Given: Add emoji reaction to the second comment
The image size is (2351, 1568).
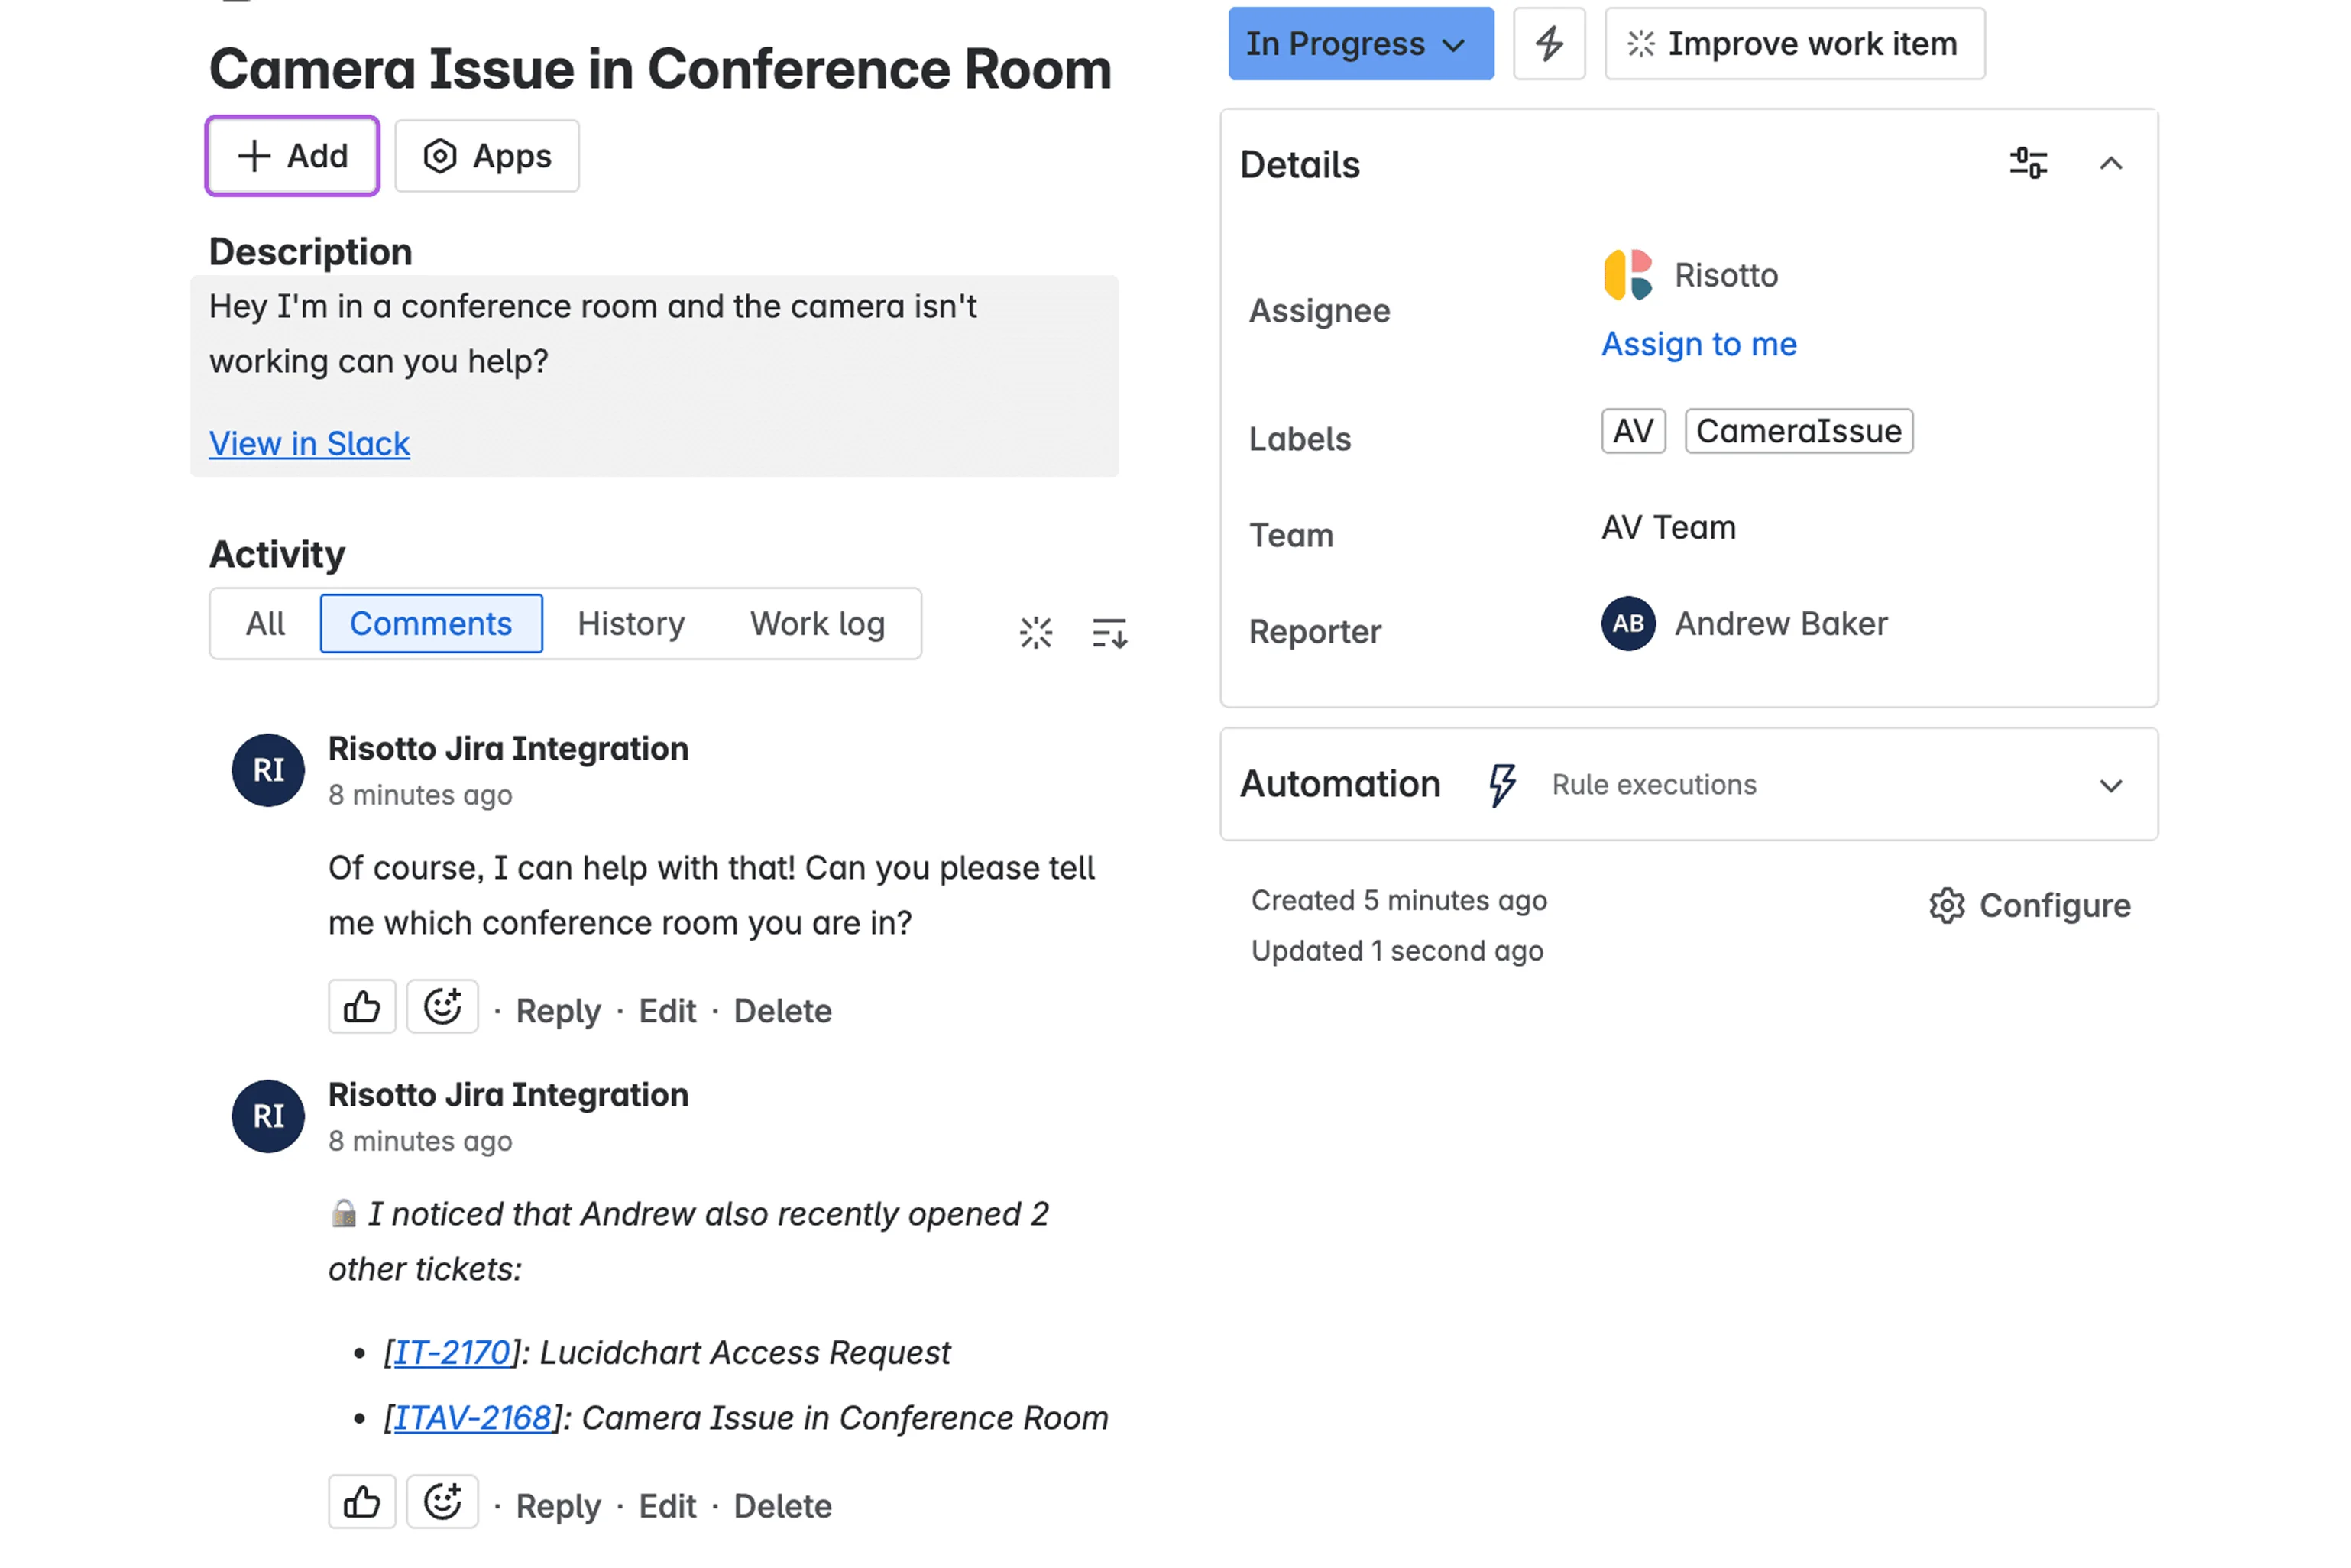Looking at the screenshot, I should tap(442, 1502).
